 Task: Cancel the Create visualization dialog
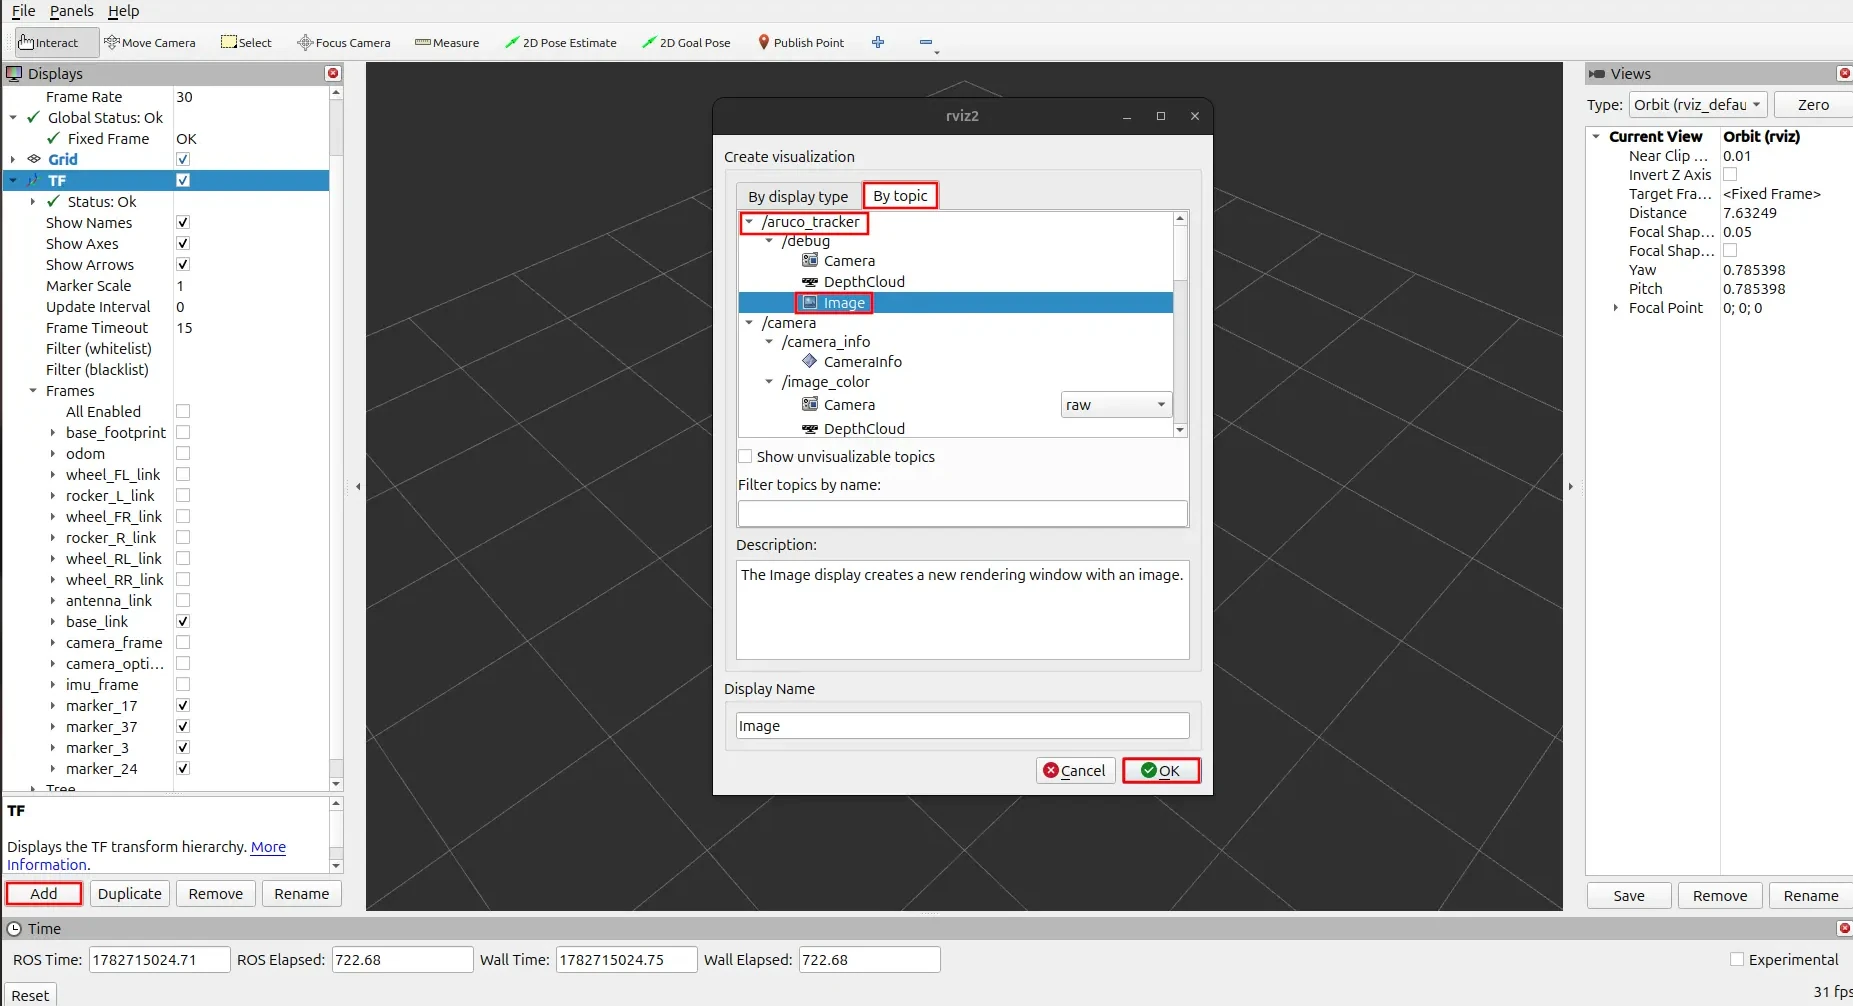[x=1075, y=770]
